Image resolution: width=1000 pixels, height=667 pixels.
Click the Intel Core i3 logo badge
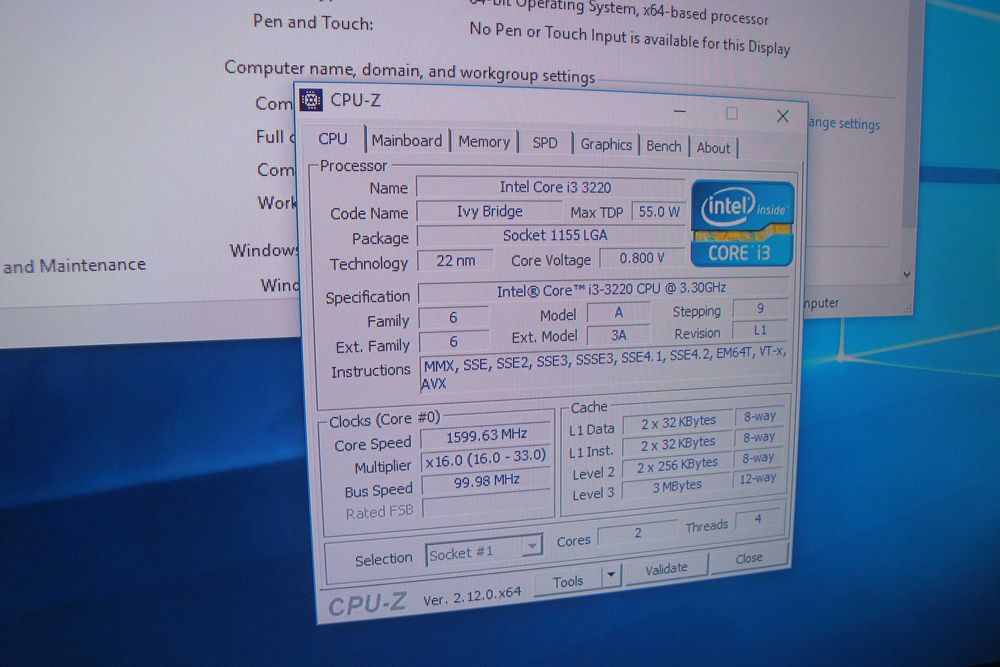[742, 224]
